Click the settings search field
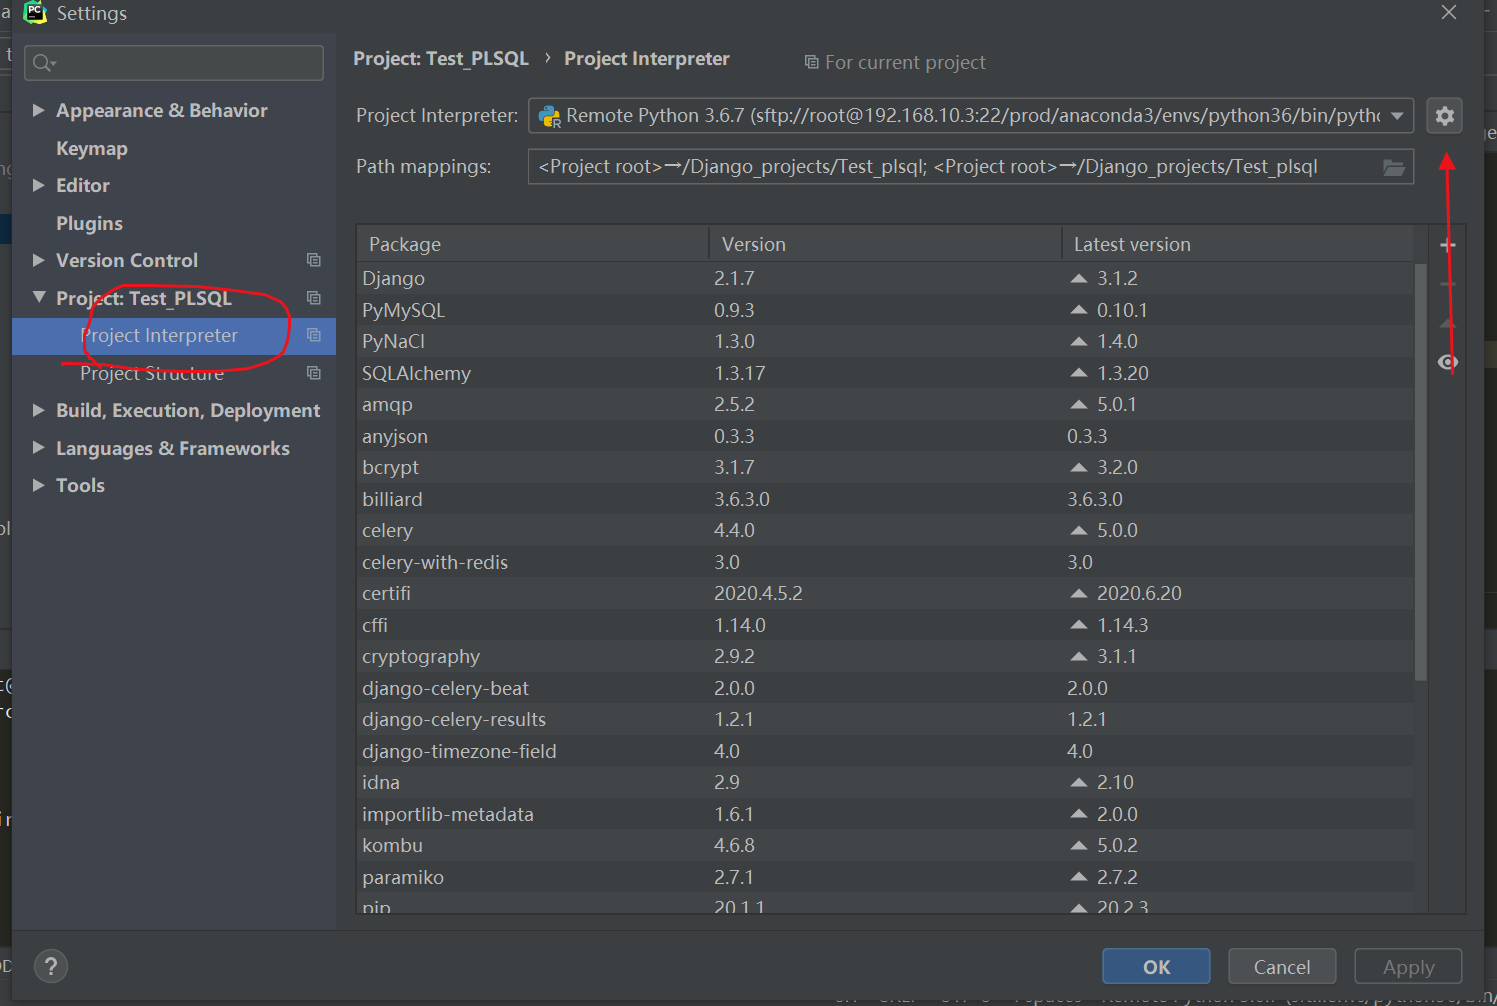1497x1006 pixels. click(x=174, y=63)
